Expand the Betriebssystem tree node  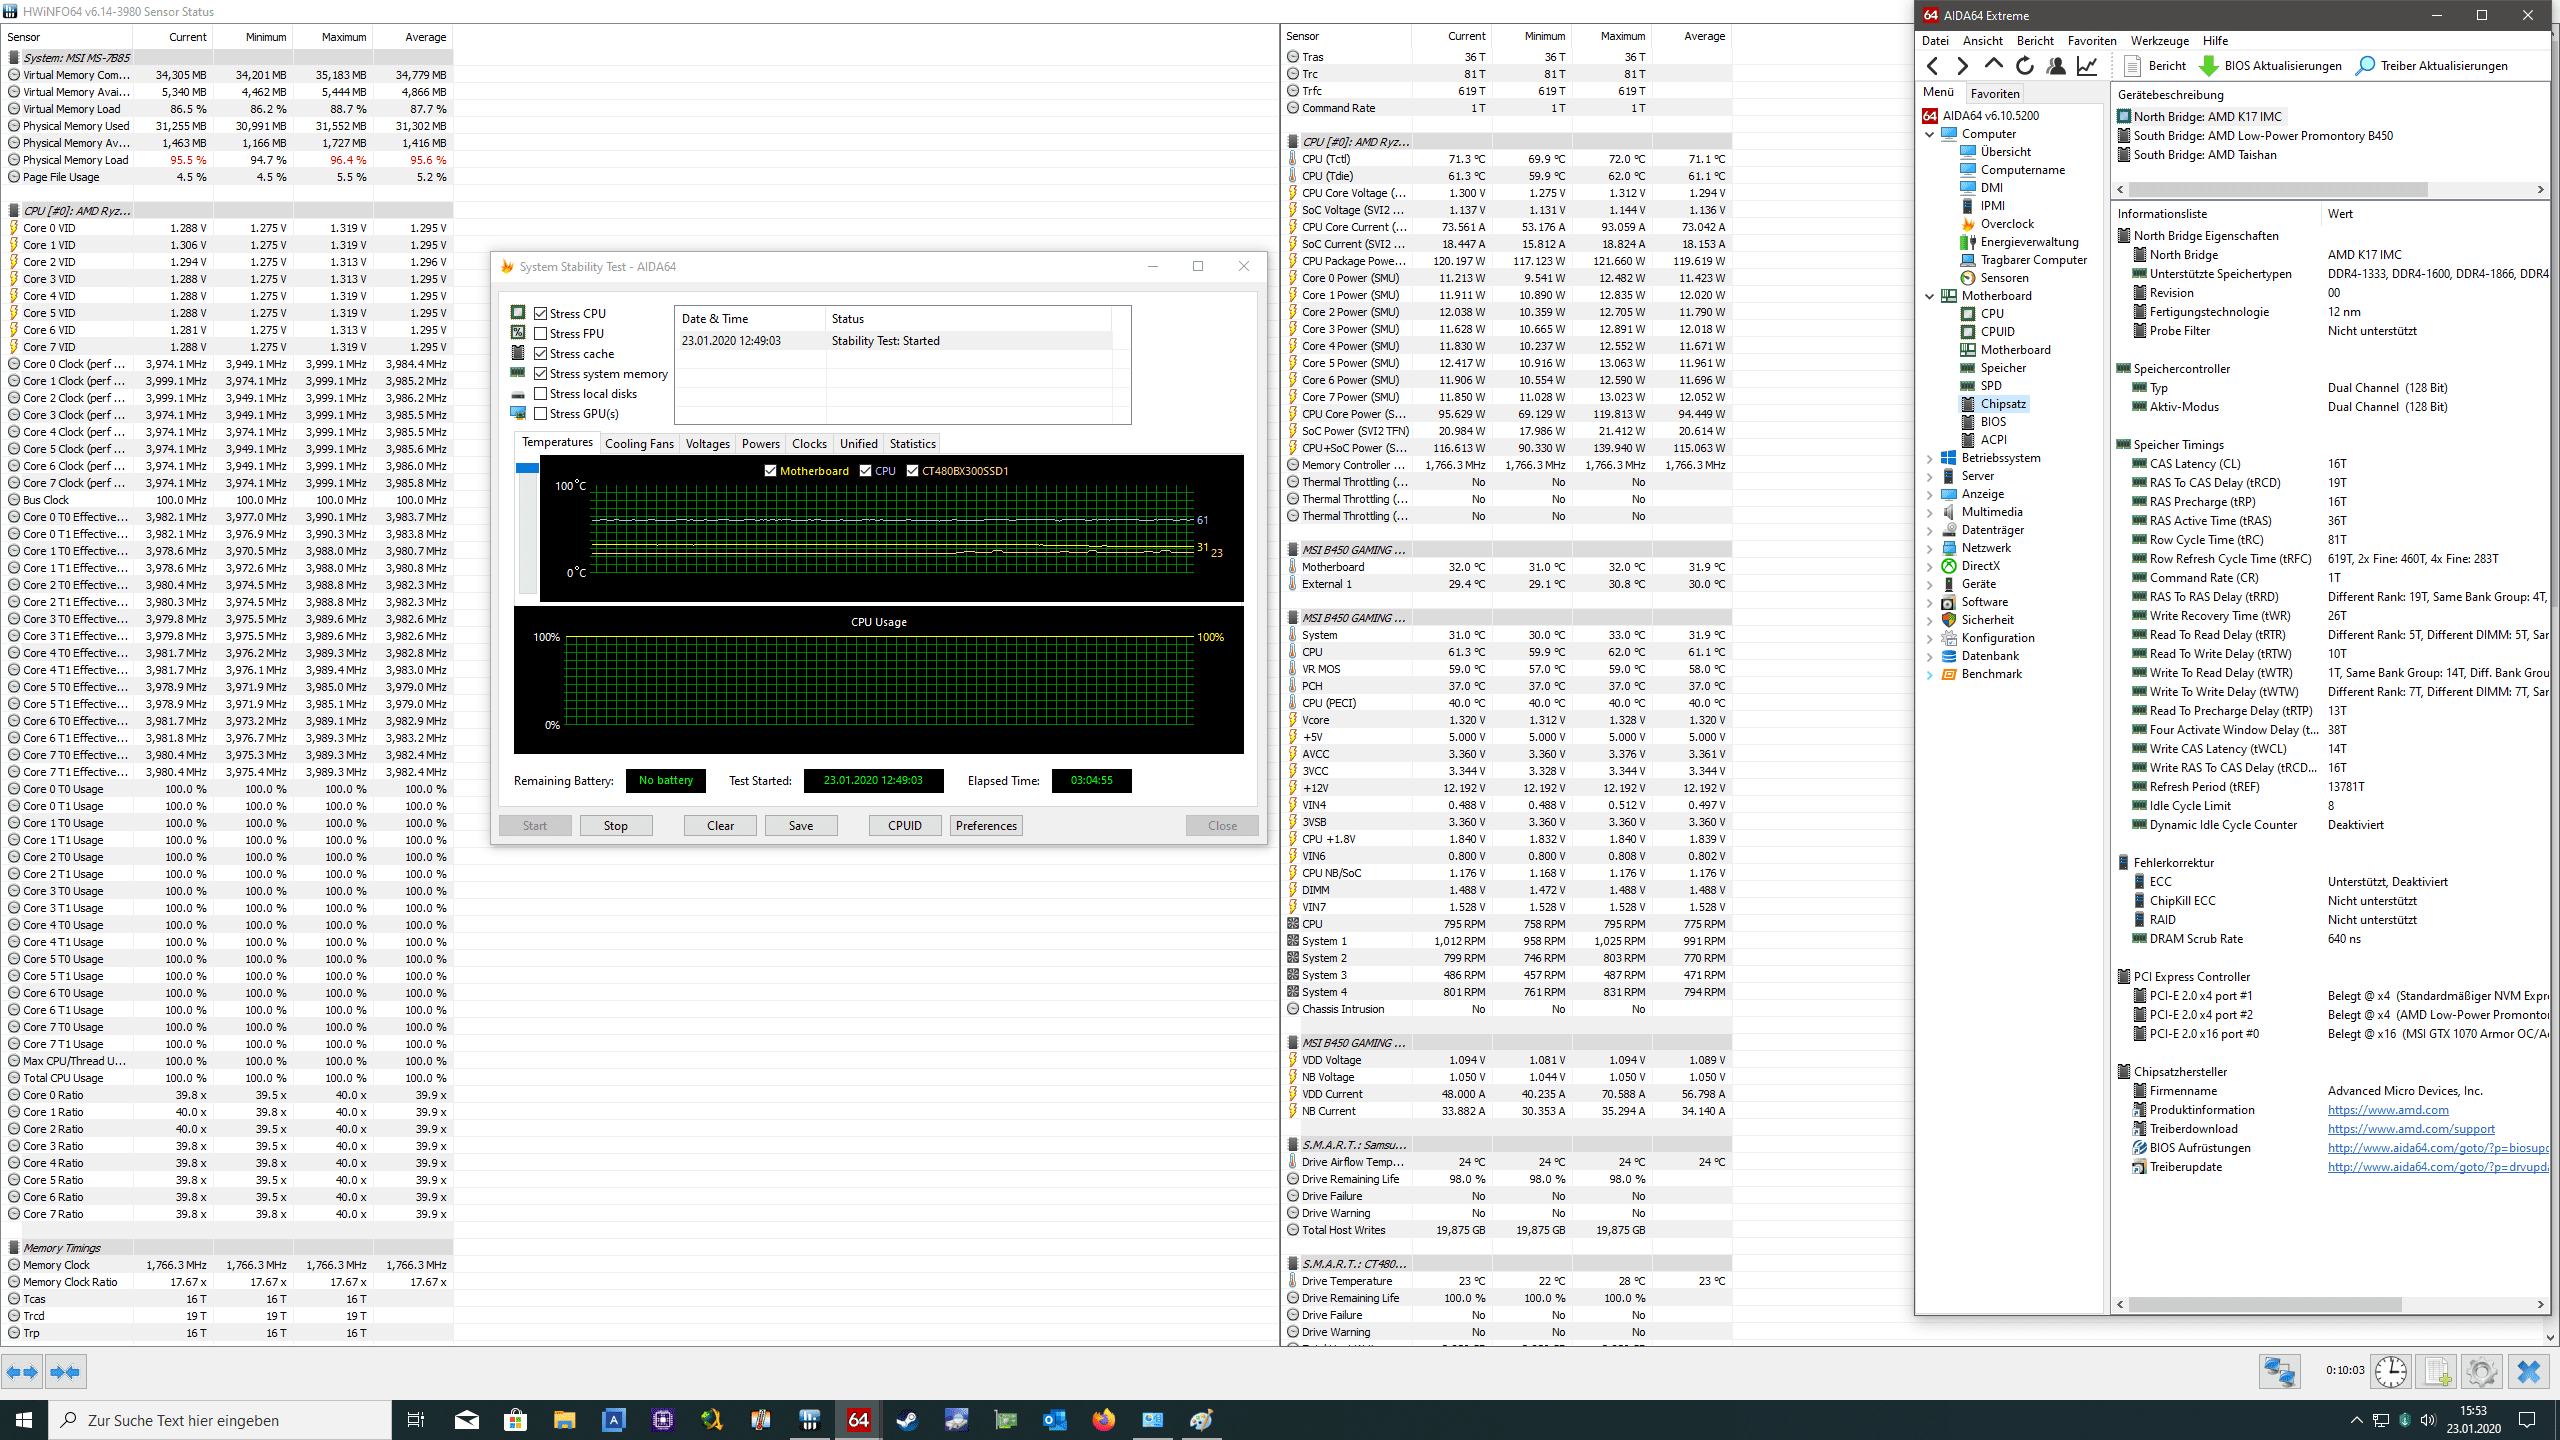(1930, 458)
